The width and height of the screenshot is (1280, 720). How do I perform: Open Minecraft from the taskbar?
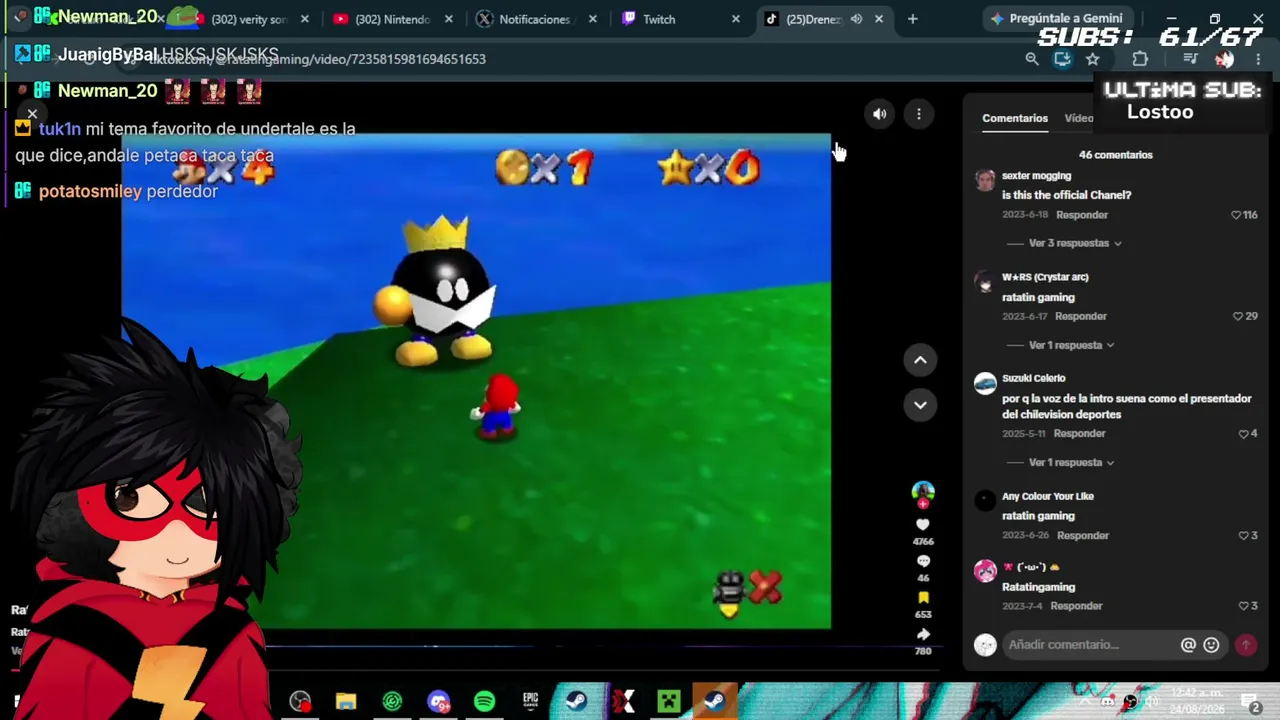click(x=668, y=702)
